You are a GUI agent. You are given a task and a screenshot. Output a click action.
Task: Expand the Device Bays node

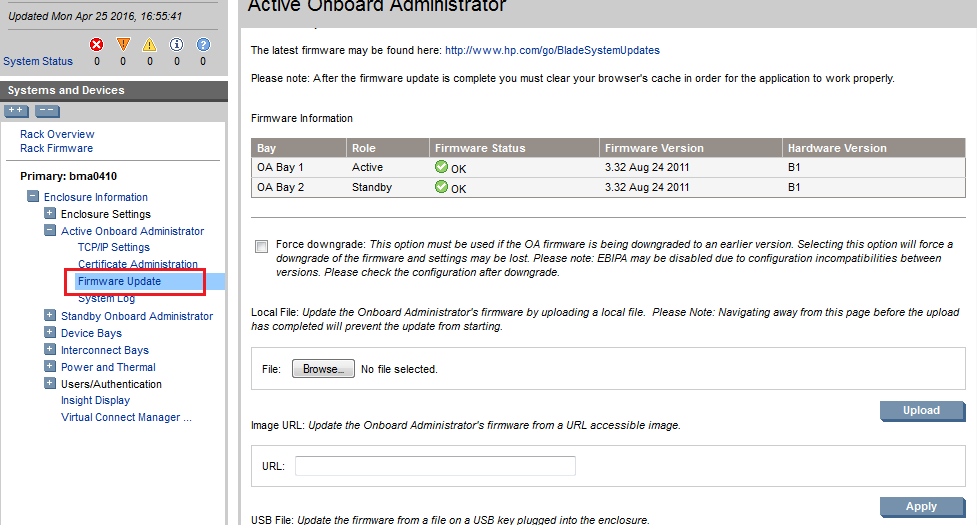50,332
